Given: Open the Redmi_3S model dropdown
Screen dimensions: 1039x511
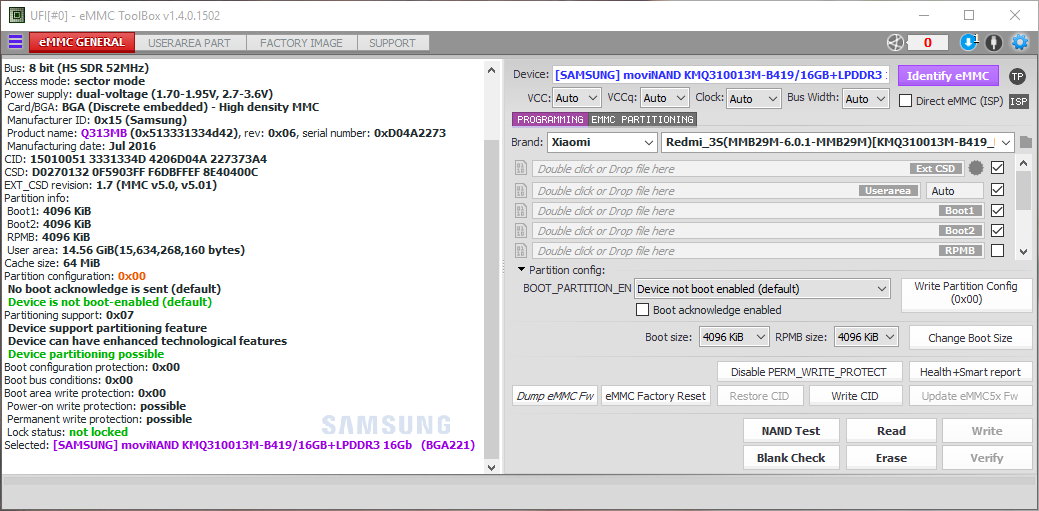Looking at the screenshot, I should pos(838,142).
